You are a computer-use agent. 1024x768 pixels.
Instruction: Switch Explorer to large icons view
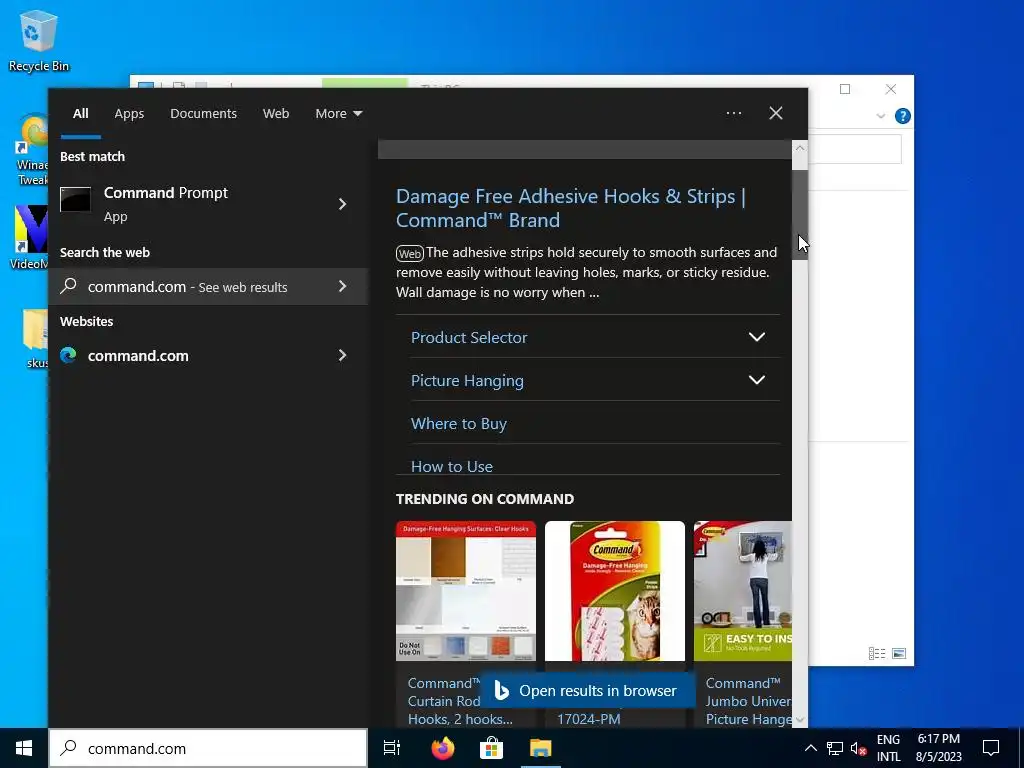tap(899, 653)
